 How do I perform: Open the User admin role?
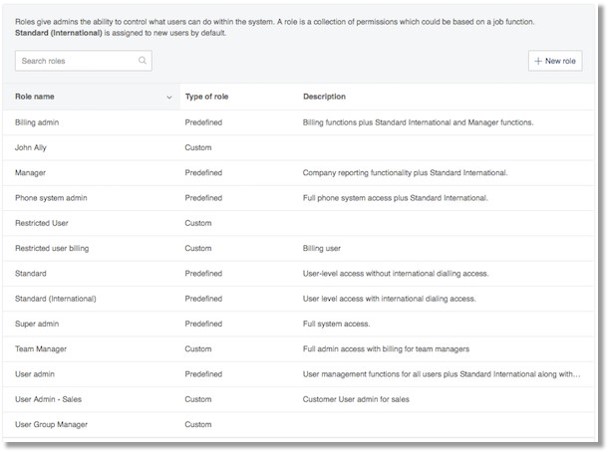pos(35,374)
